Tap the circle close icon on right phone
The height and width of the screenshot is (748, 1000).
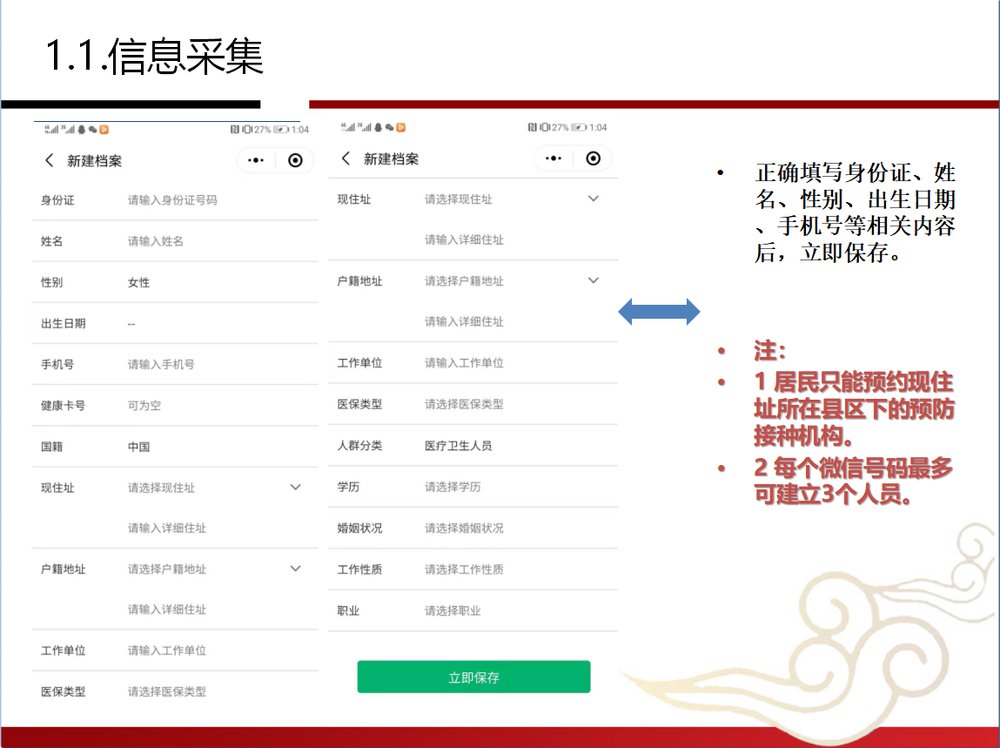point(593,159)
